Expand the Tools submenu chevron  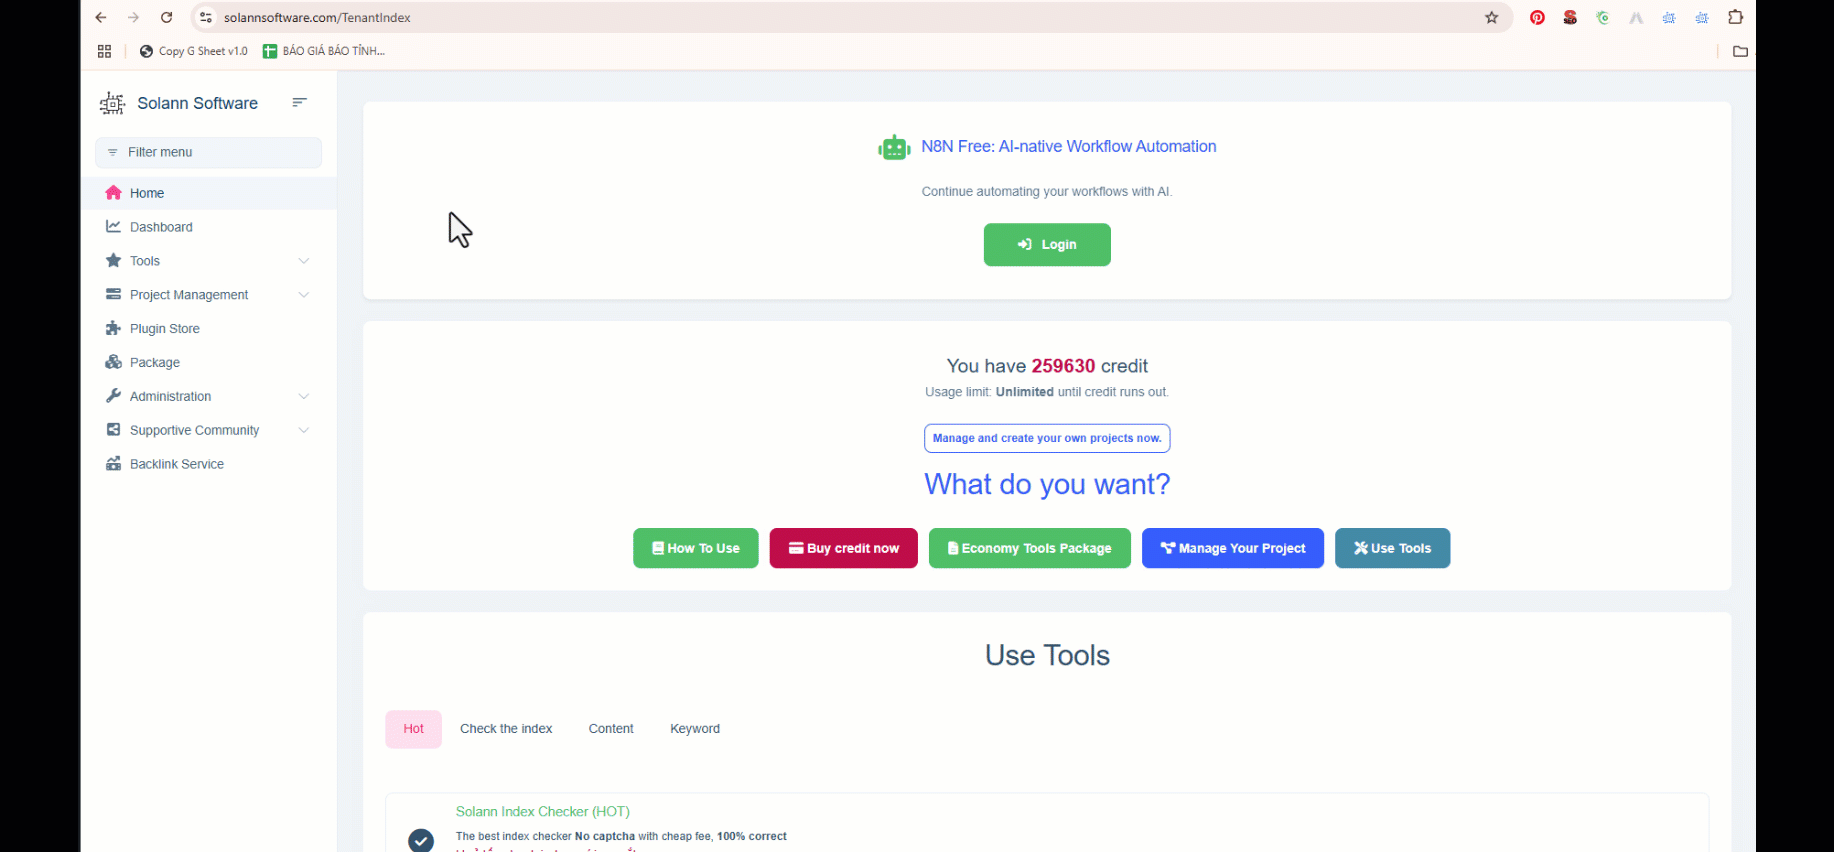(x=304, y=261)
